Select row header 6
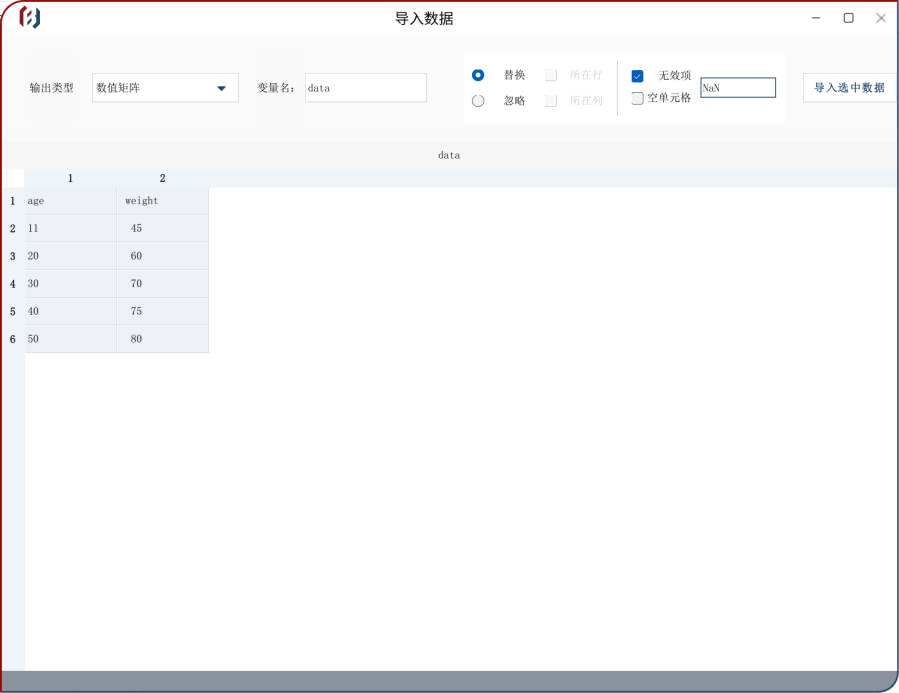This screenshot has height=693, width=899. pos(13,339)
